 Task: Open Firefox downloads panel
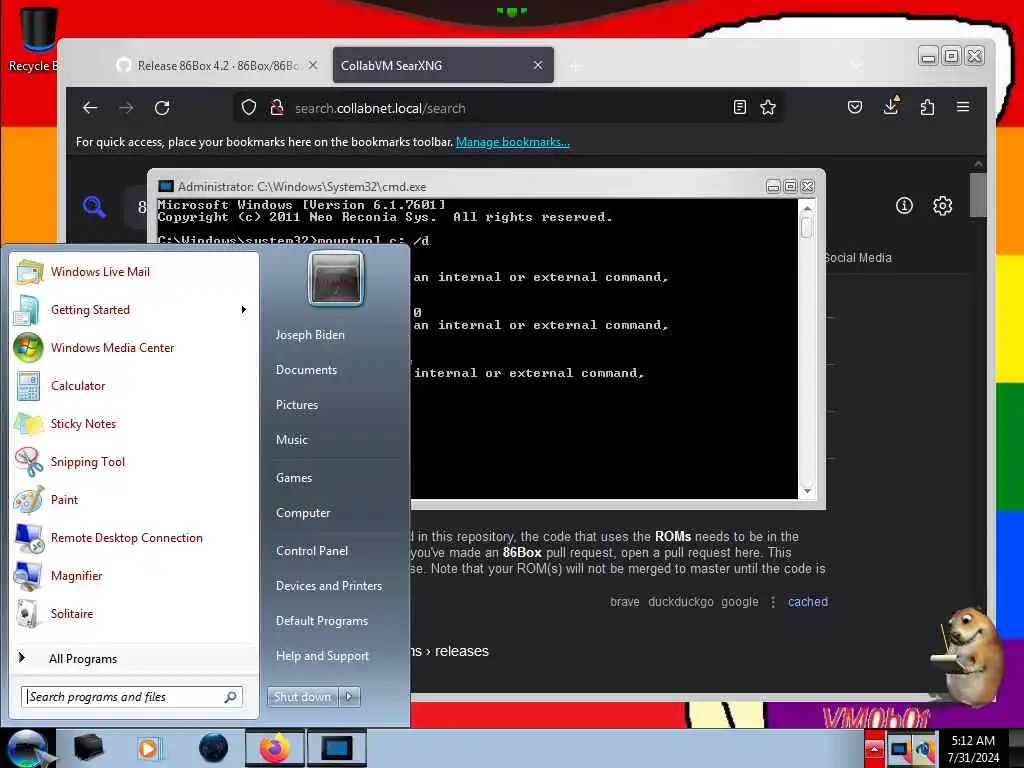891,106
